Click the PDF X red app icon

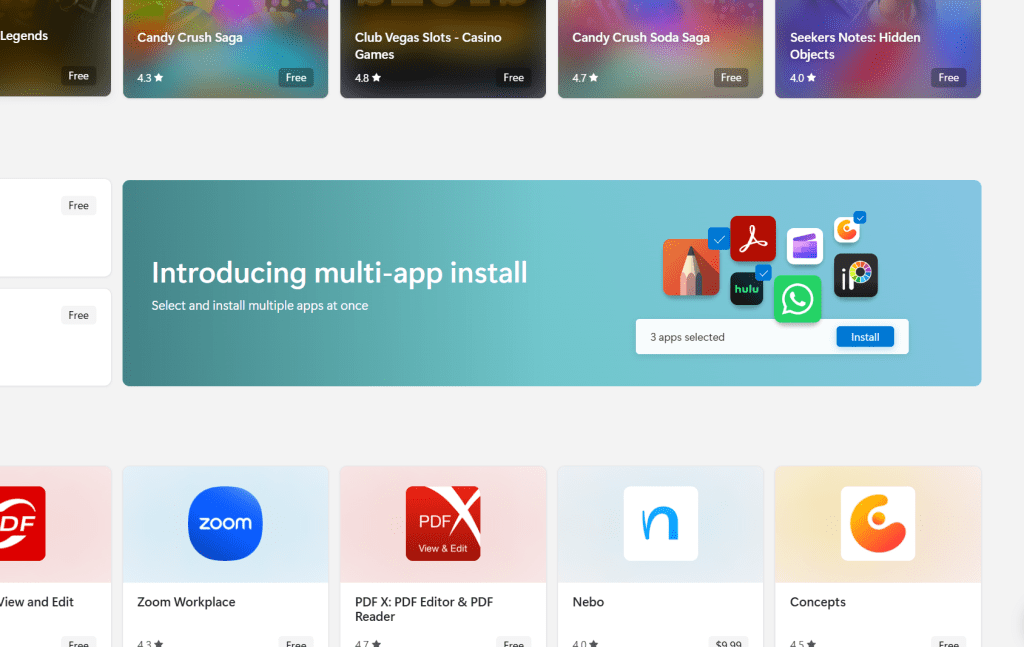pos(442,523)
